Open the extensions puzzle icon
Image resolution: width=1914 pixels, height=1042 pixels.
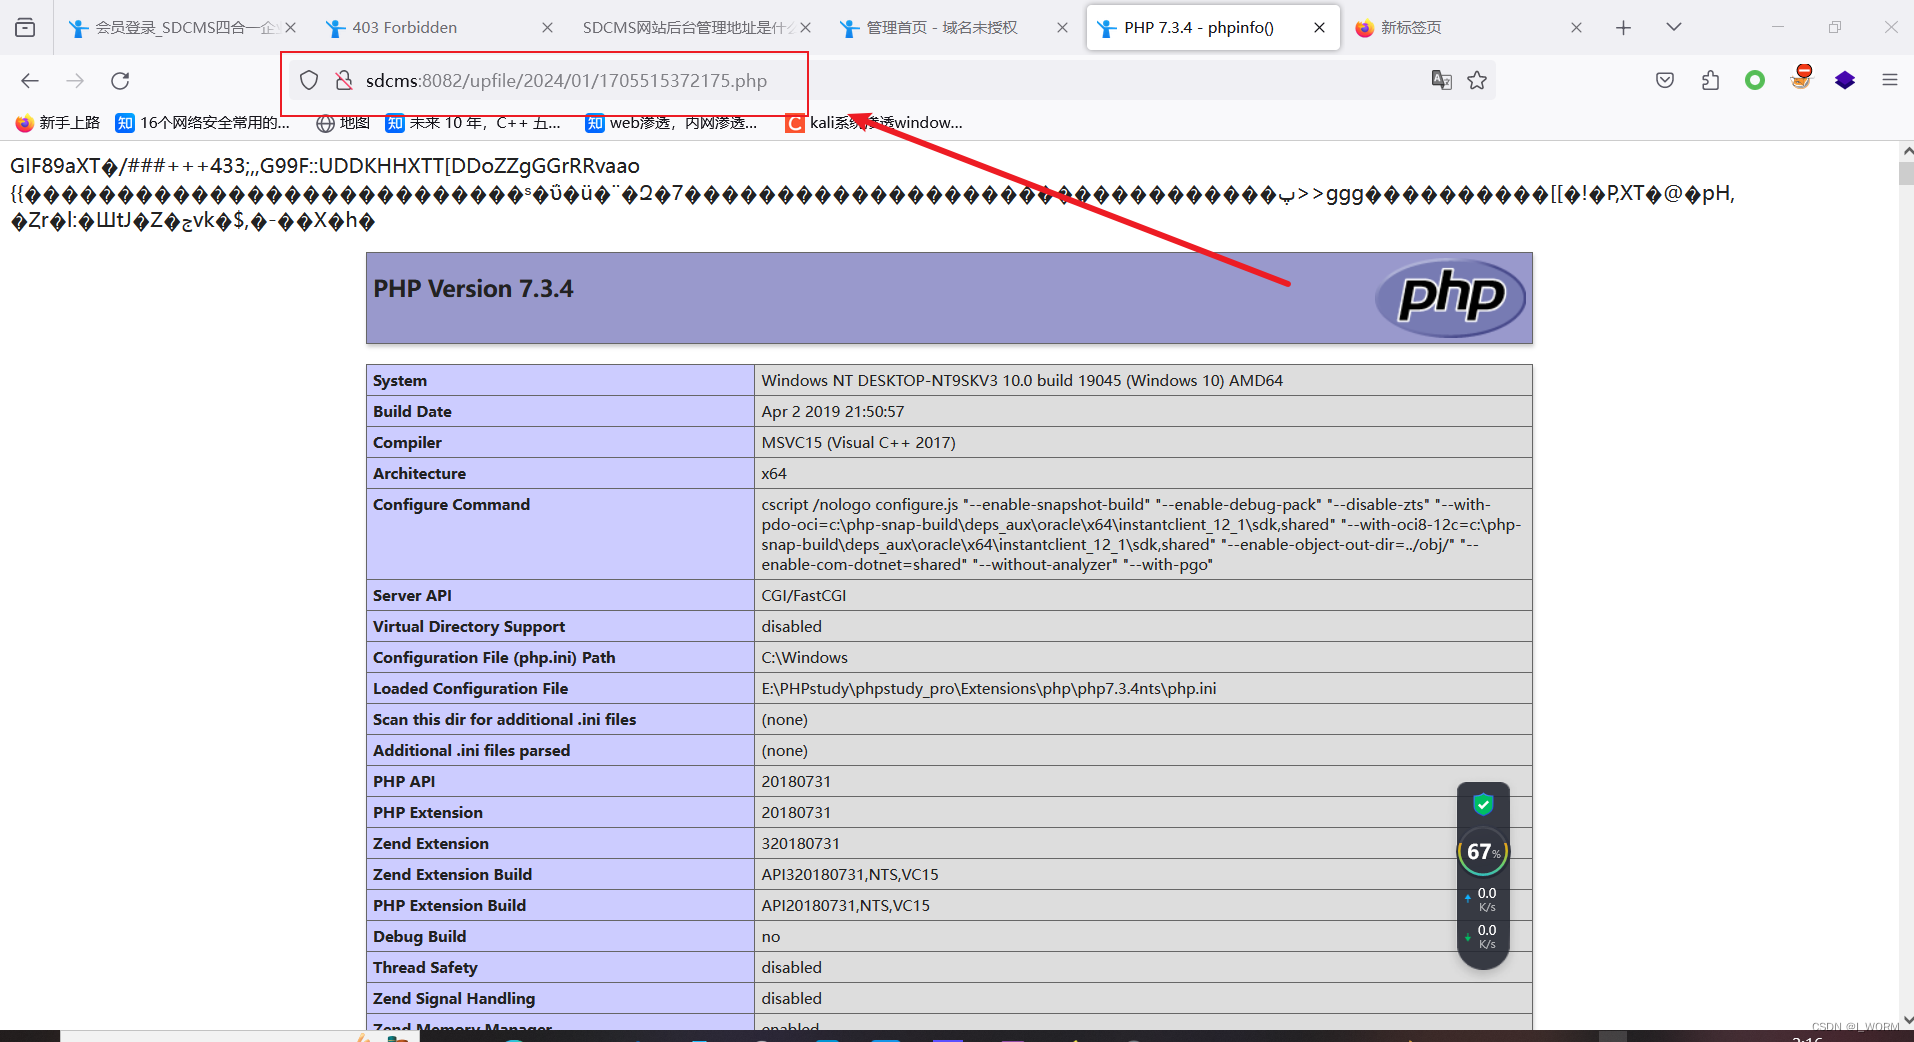[1710, 80]
